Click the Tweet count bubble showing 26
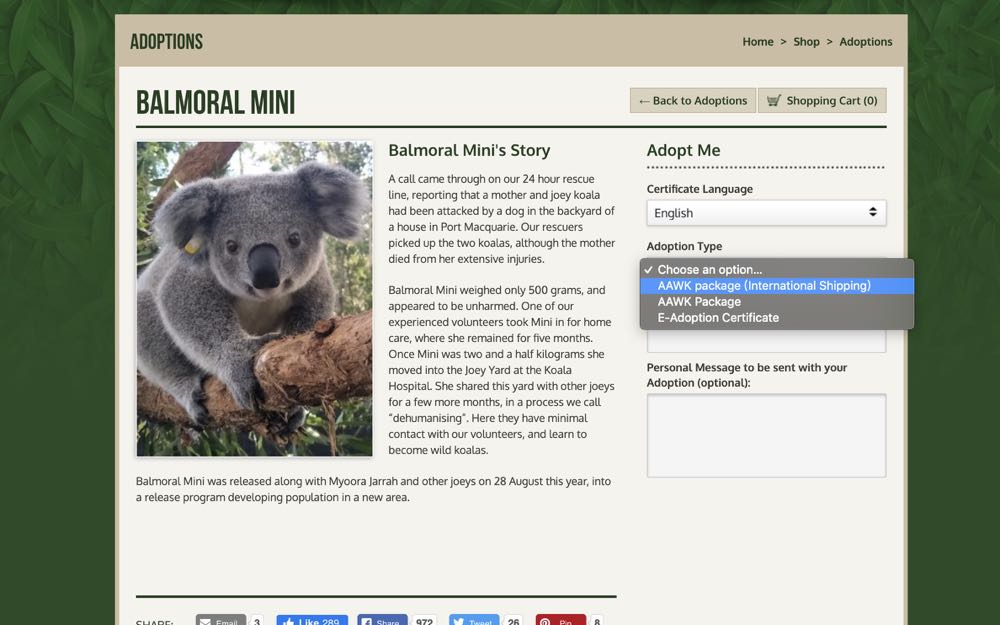The width and height of the screenshot is (1000, 625). (x=513, y=620)
